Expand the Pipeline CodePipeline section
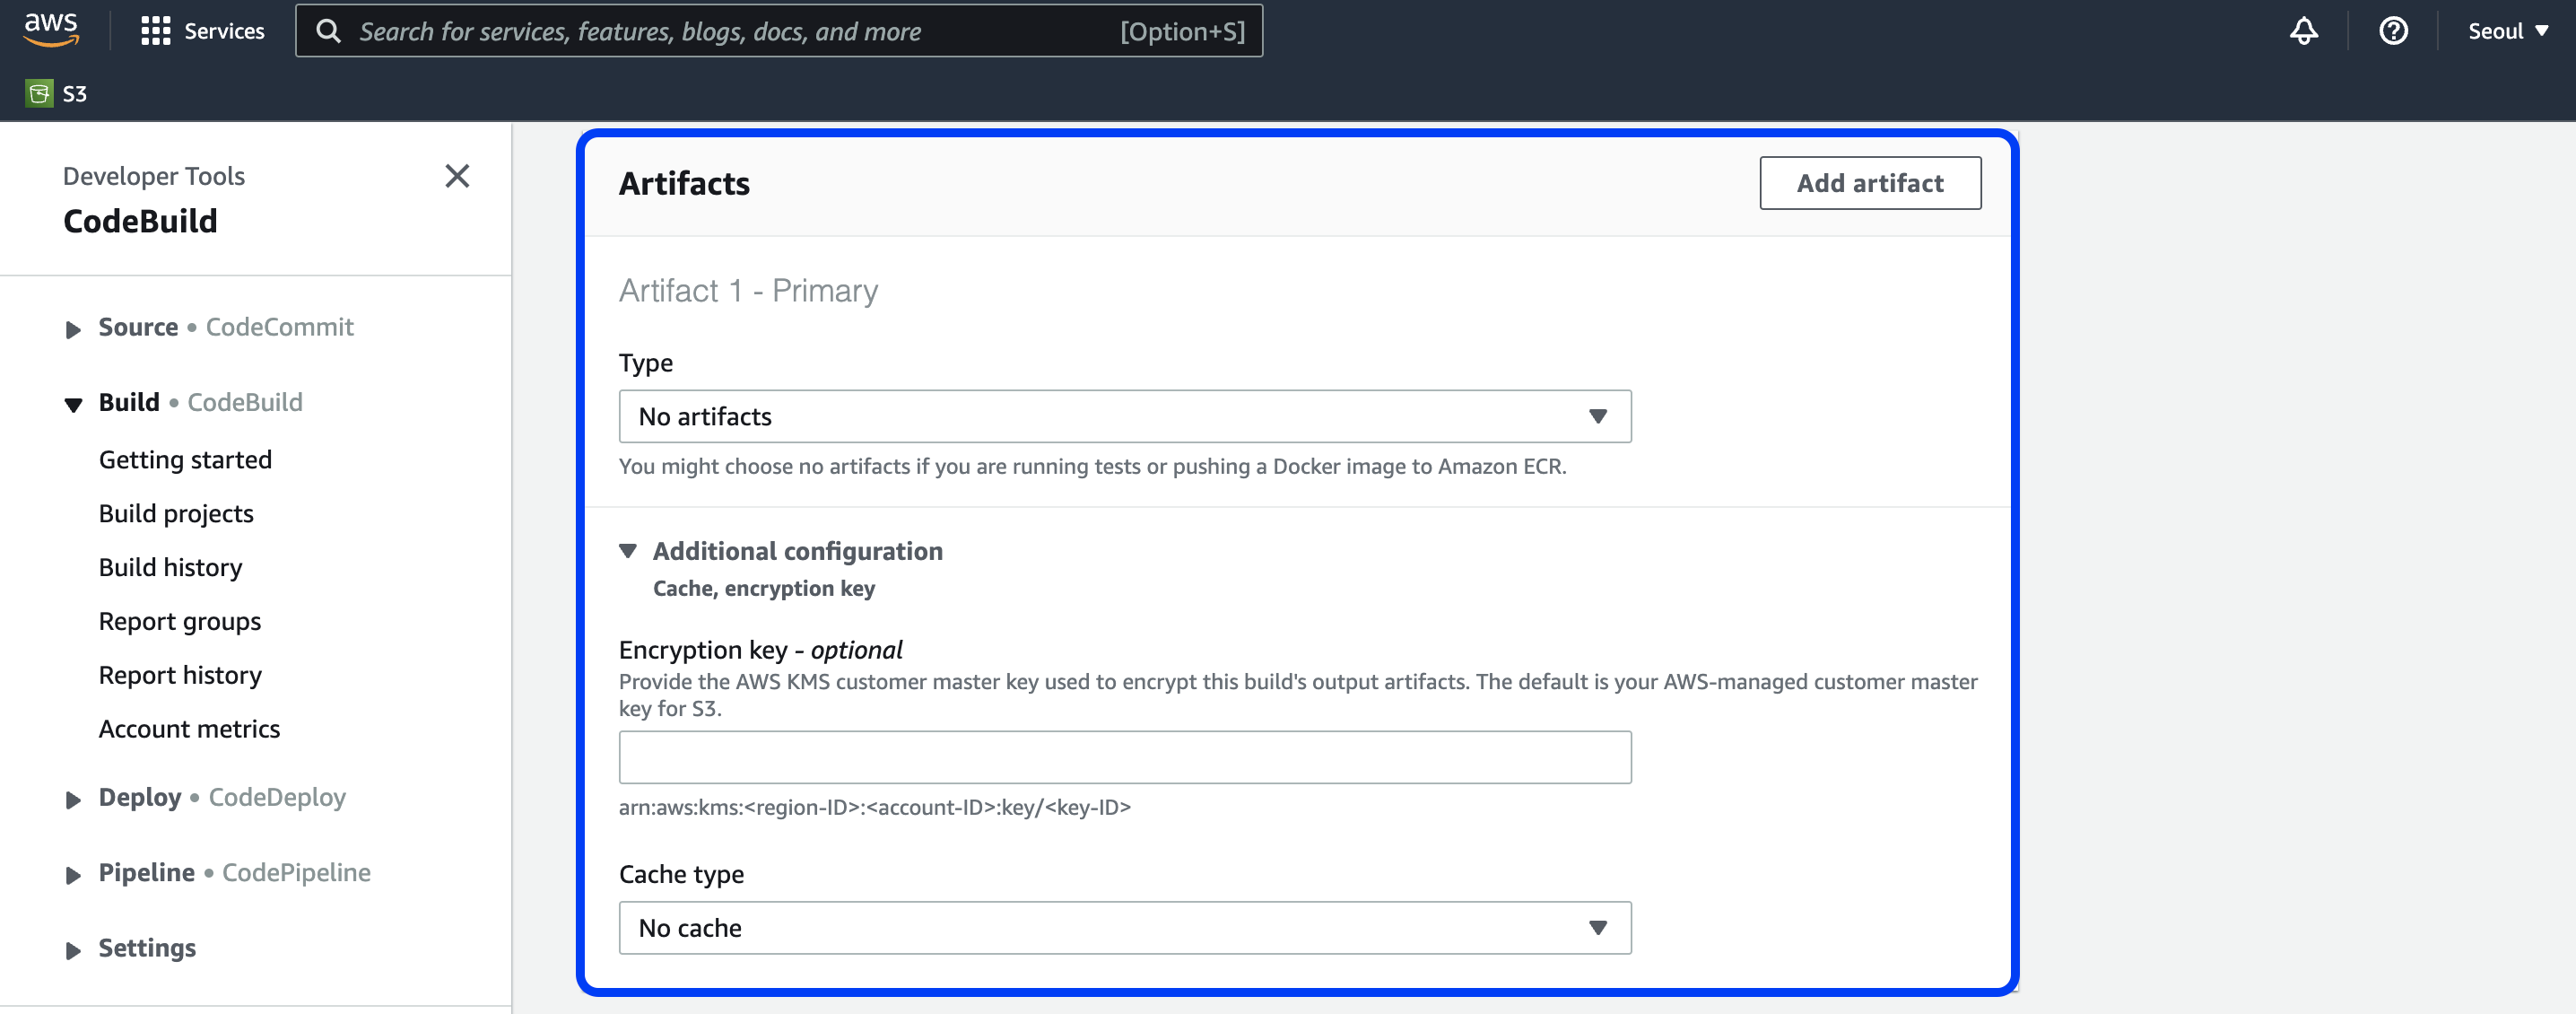Viewport: 2576px width, 1014px height. click(x=73, y=874)
